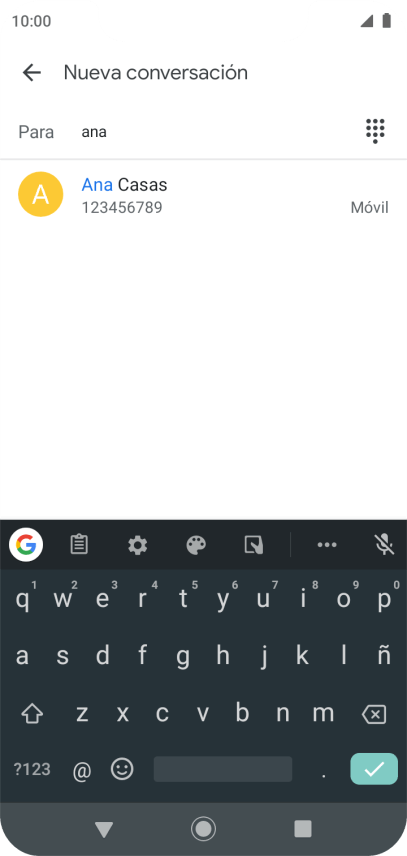Activate the one-handed mode icon
Image resolution: width=407 pixels, height=856 pixels.
254,545
